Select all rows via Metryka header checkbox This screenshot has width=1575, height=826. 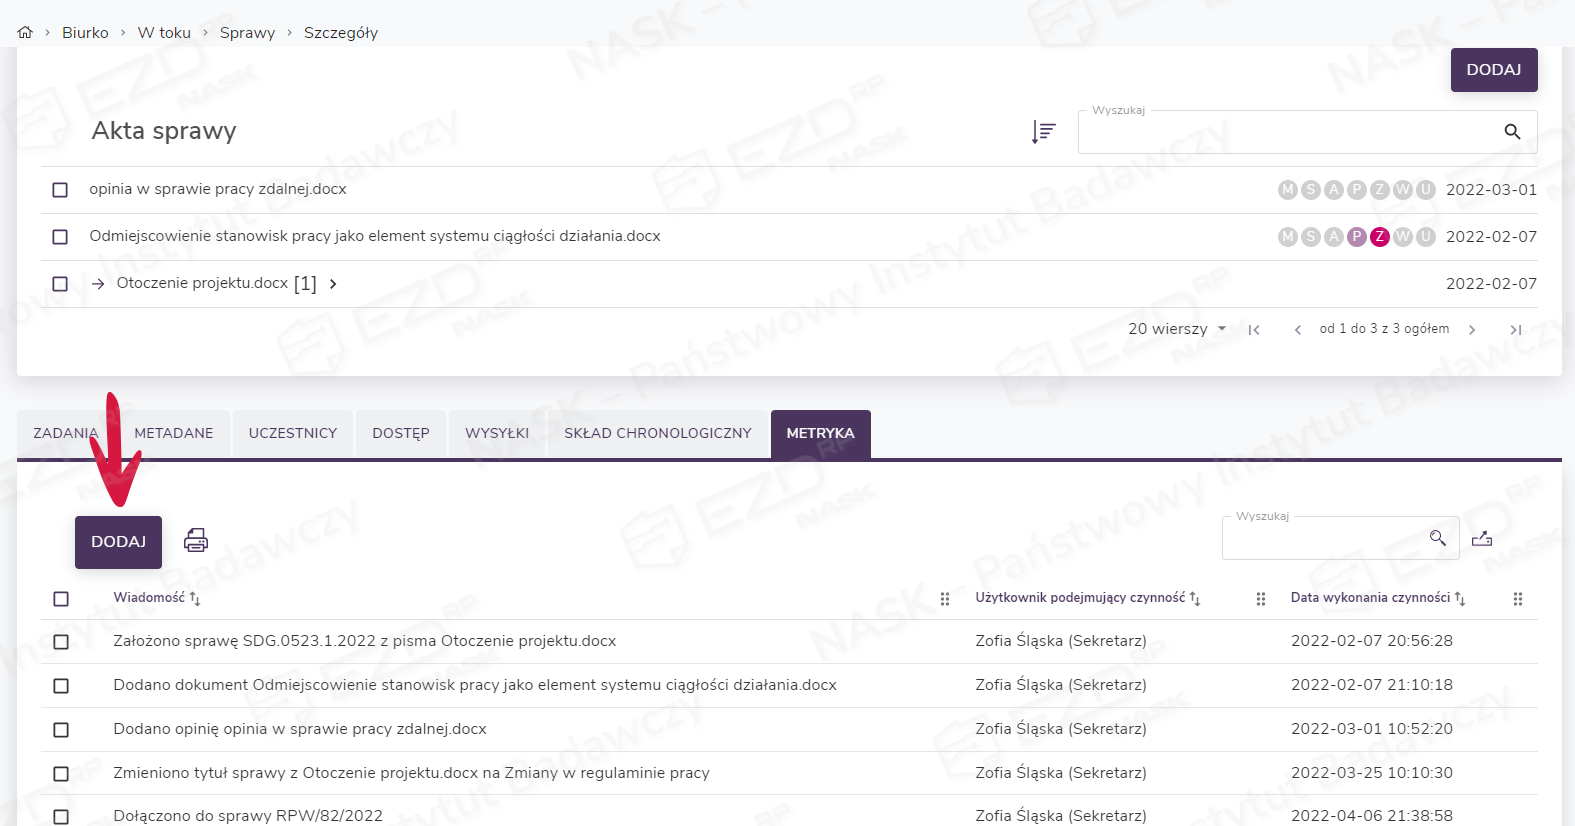pyautogui.click(x=61, y=599)
